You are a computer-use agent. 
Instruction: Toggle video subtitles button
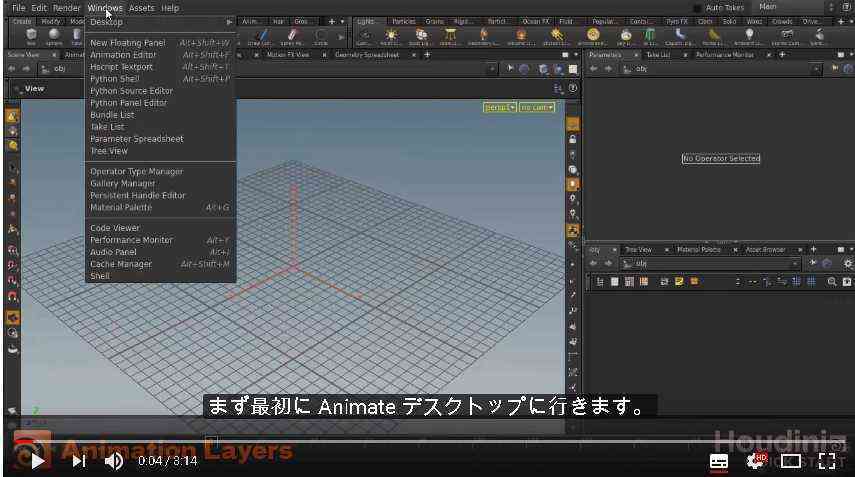pos(719,462)
